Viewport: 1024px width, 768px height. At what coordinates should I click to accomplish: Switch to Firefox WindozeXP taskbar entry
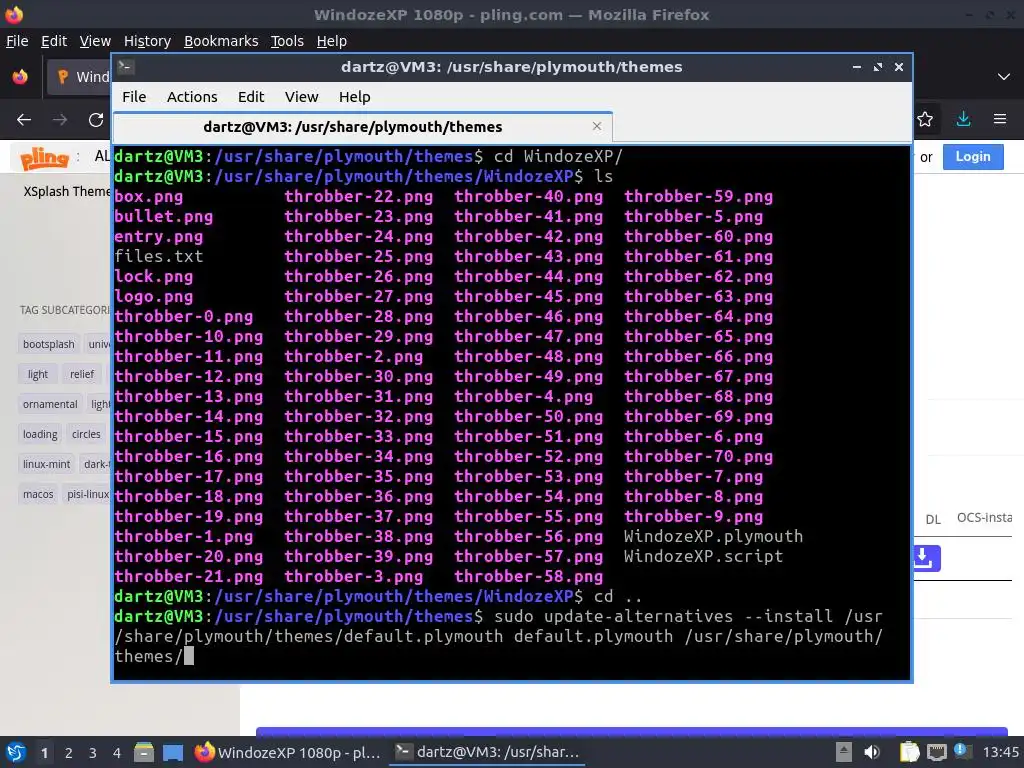click(288, 752)
